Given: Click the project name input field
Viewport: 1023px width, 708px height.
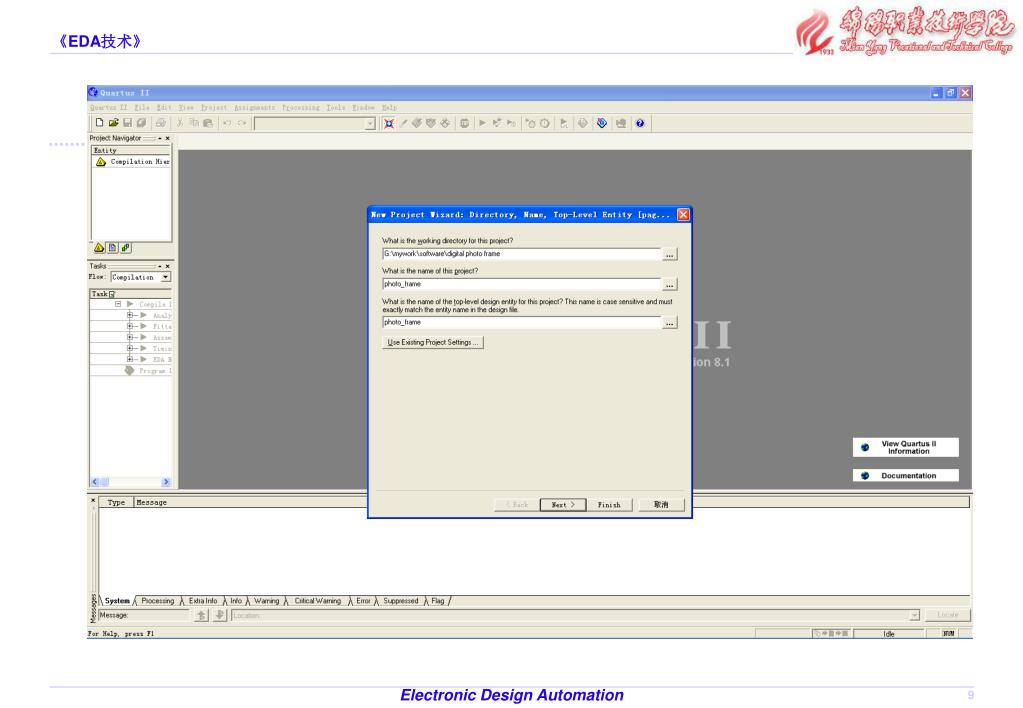Looking at the screenshot, I should point(521,284).
